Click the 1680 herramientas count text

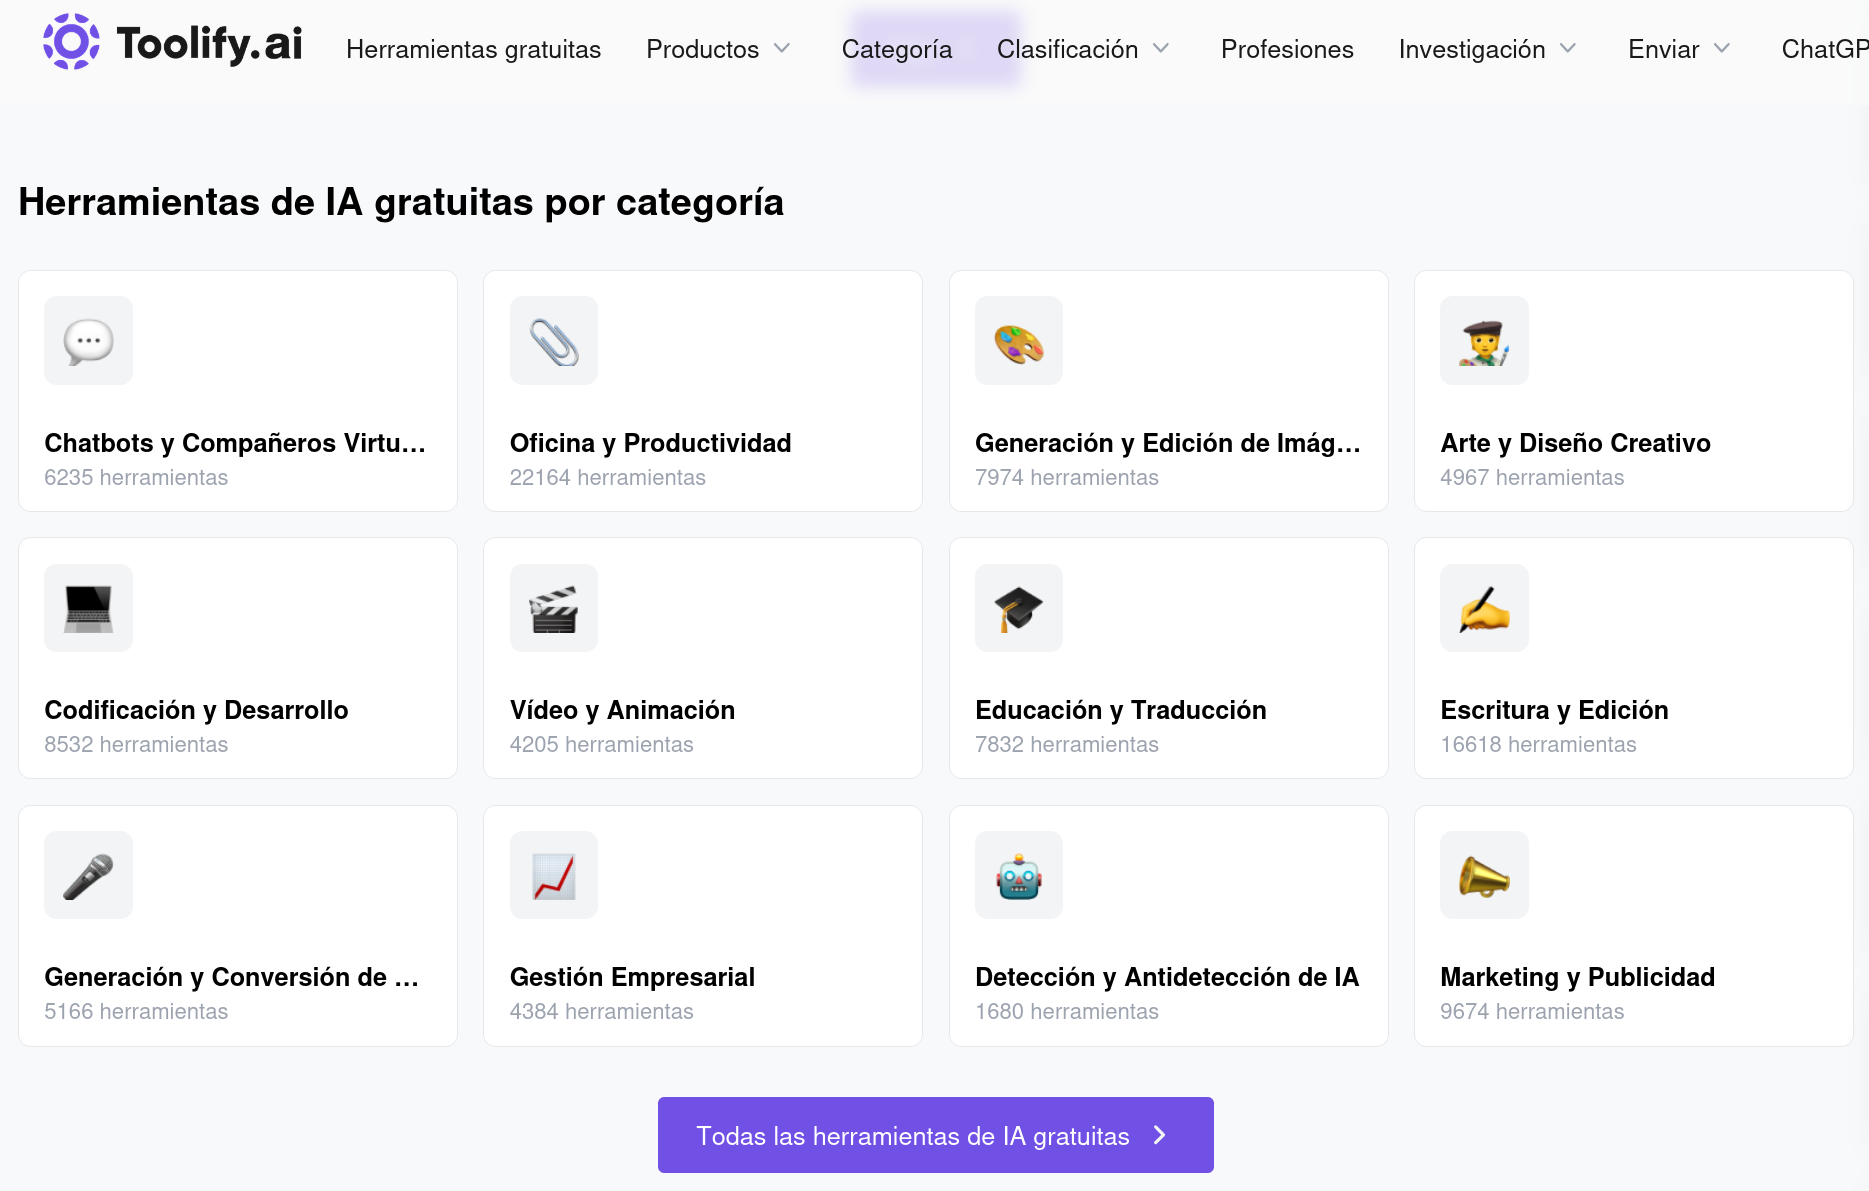[x=1066, y=1012]
